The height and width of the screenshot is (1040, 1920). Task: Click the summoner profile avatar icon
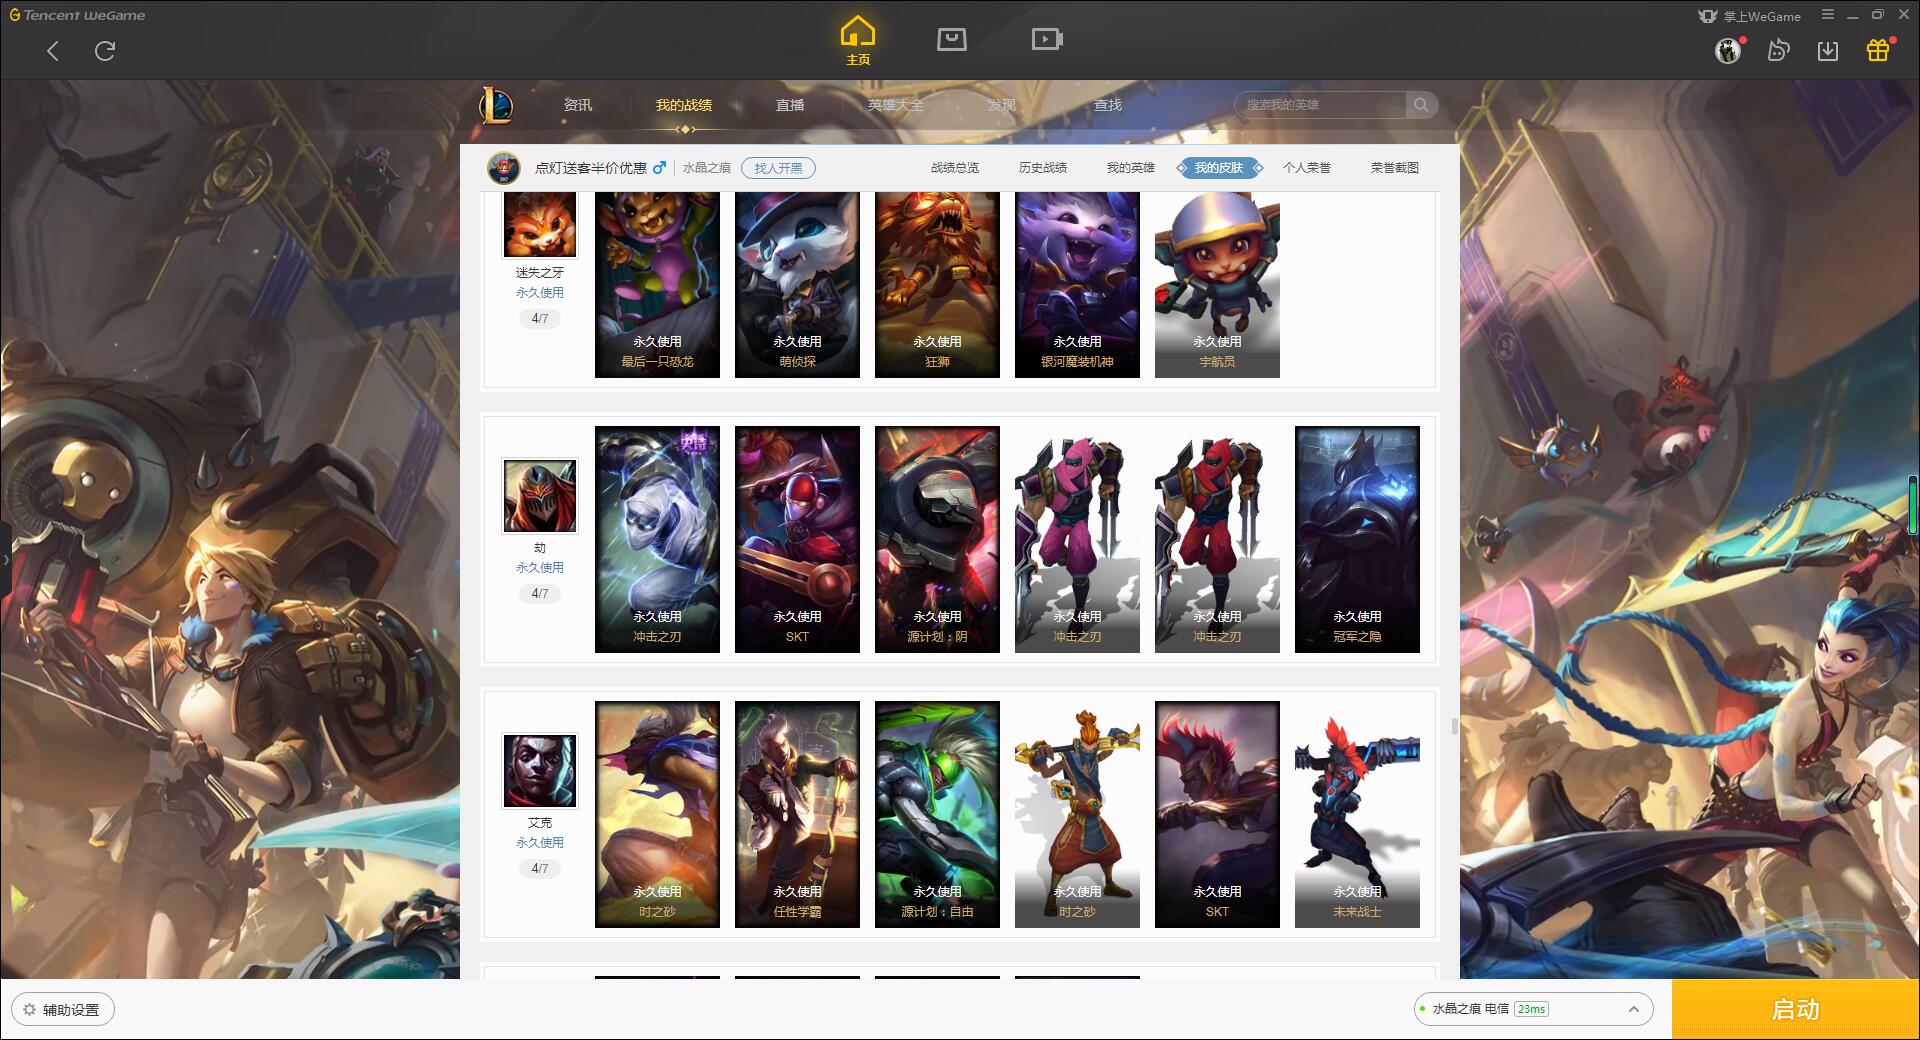click(504, 167)
